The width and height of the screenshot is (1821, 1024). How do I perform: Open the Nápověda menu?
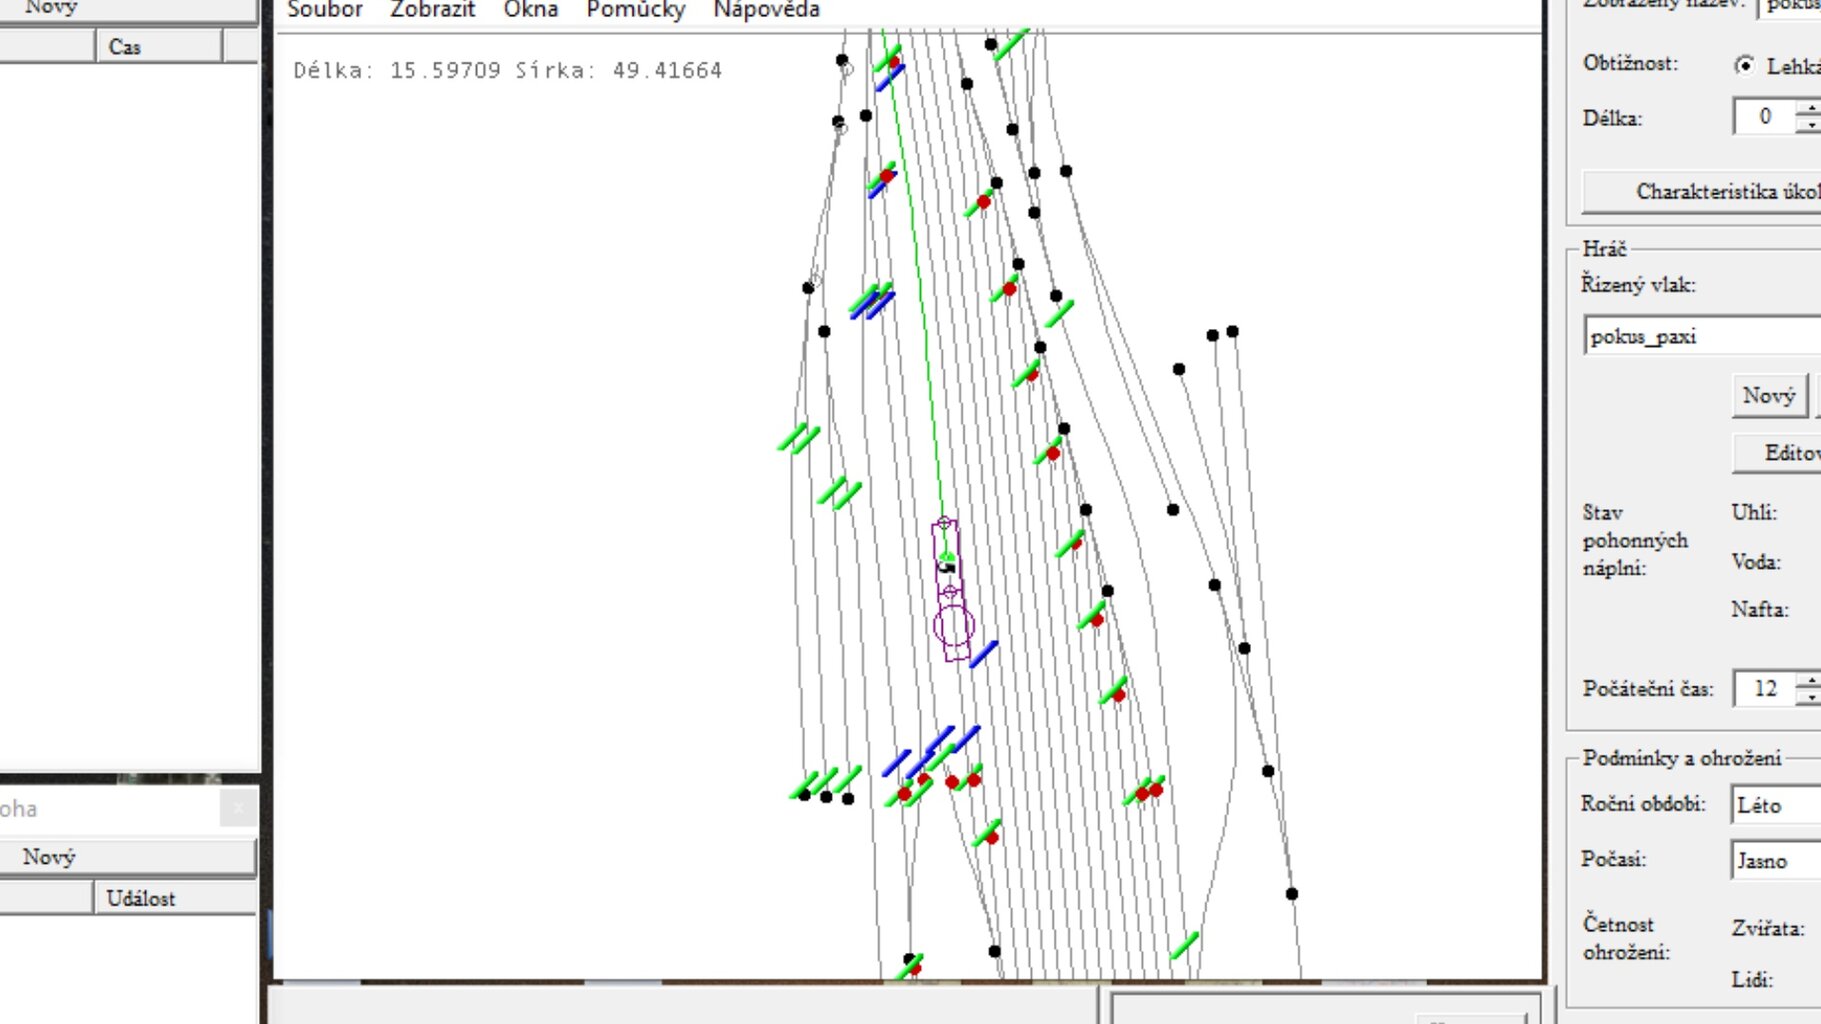[766, 10]
